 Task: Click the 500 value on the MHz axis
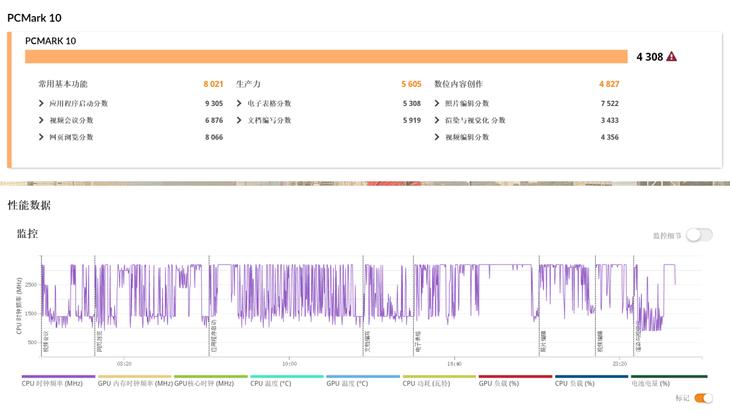32,342
